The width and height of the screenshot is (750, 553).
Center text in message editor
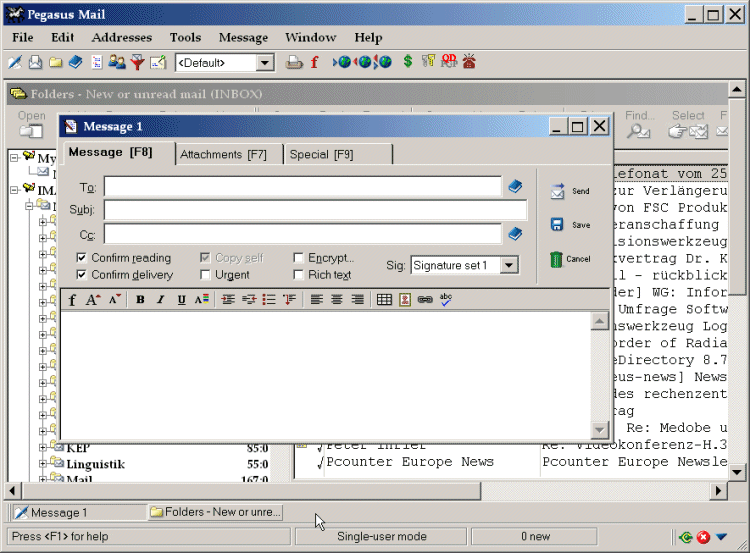337,300
